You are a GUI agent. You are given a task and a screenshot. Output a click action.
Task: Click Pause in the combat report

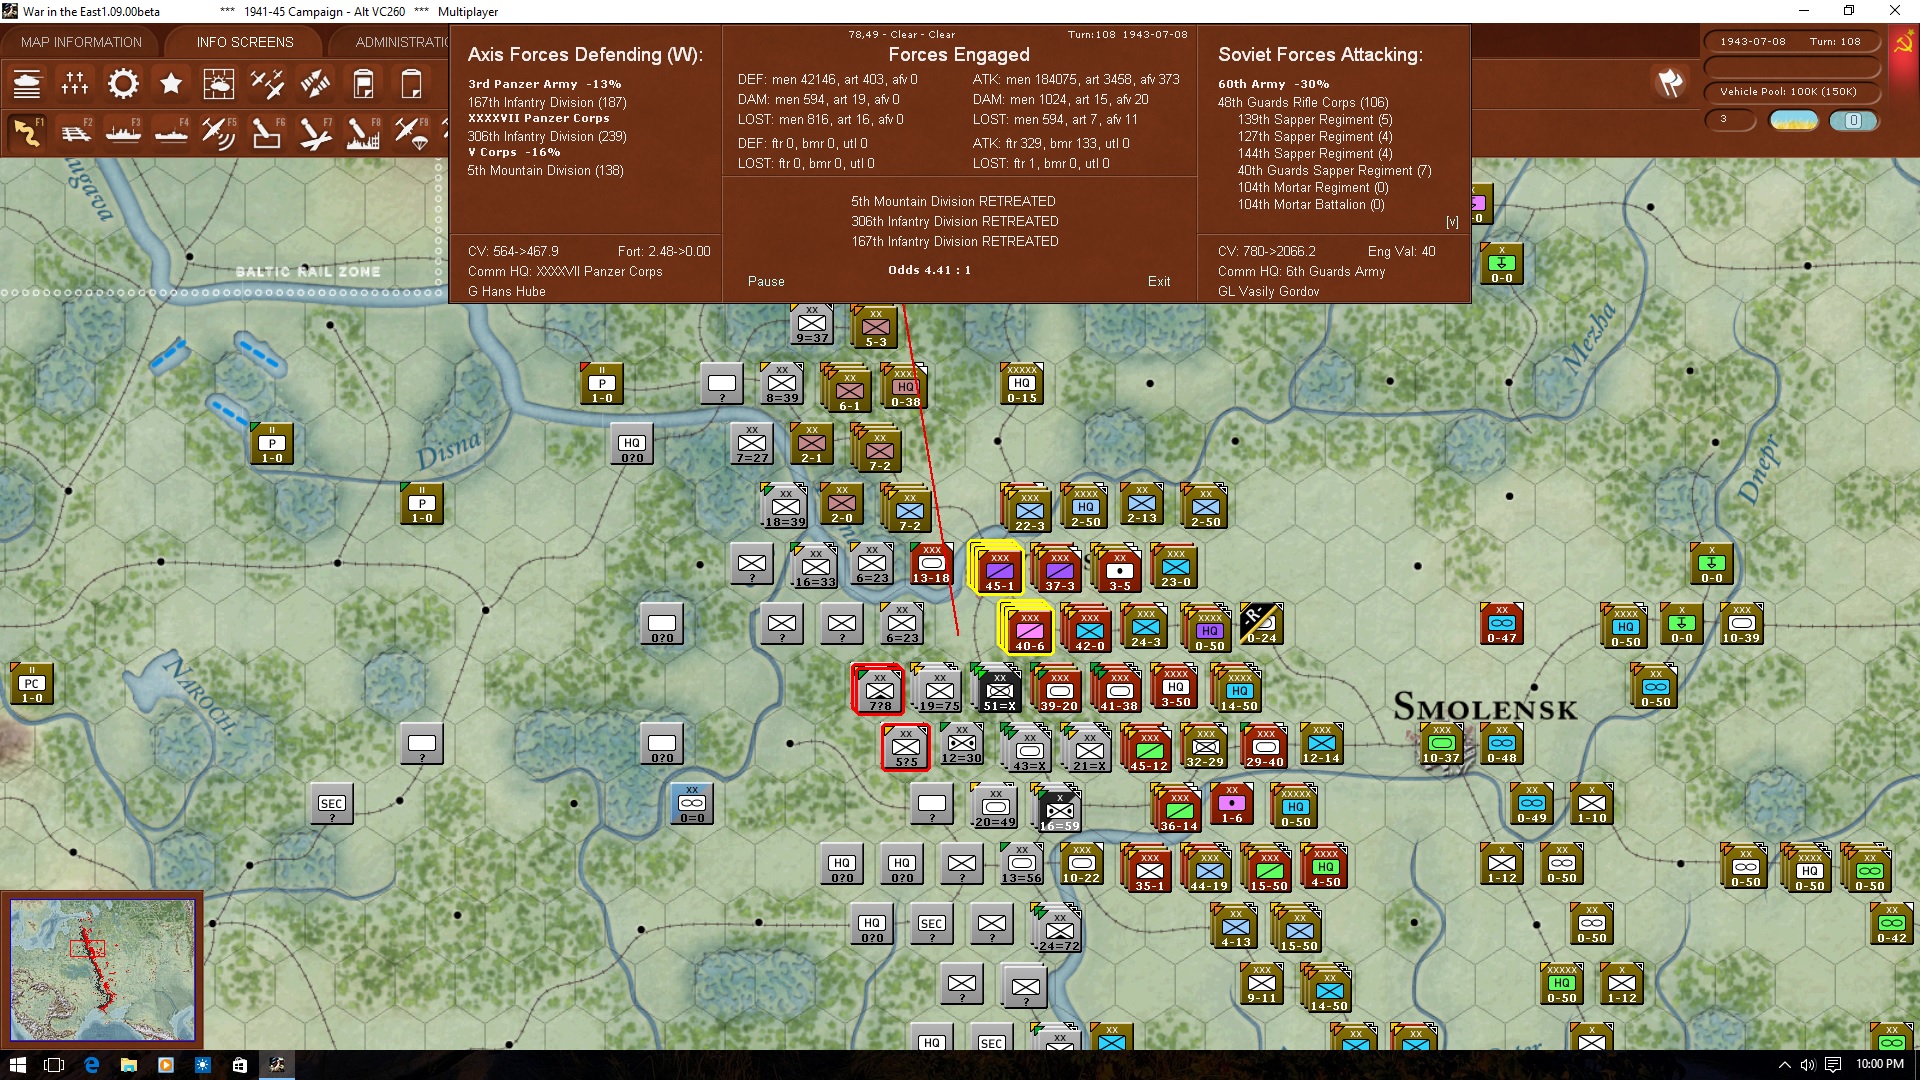766,282
